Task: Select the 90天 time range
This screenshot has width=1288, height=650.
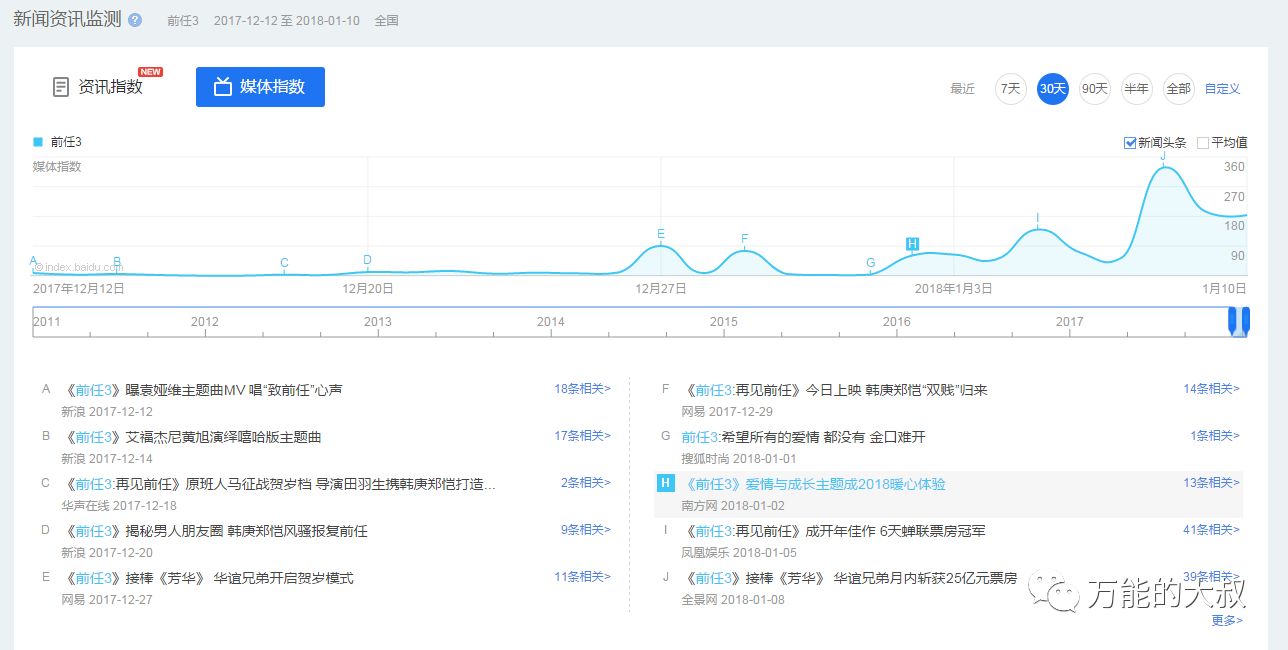Action: (1095, 89)
